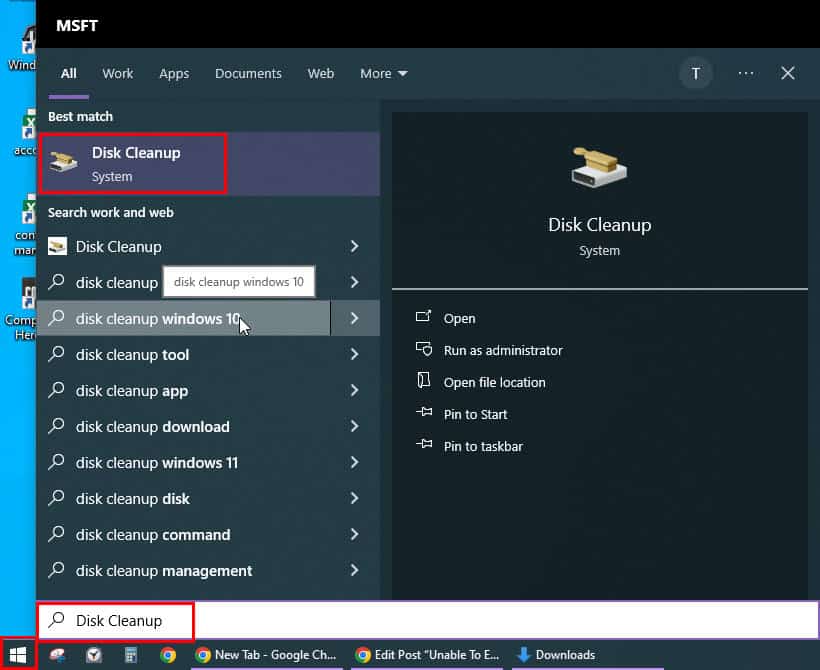The width and height of the screenshot is (820, 670).
Task: Select the disk cleanup disk suggestion text
Action: pyautogui.click(x=133, y=499)
